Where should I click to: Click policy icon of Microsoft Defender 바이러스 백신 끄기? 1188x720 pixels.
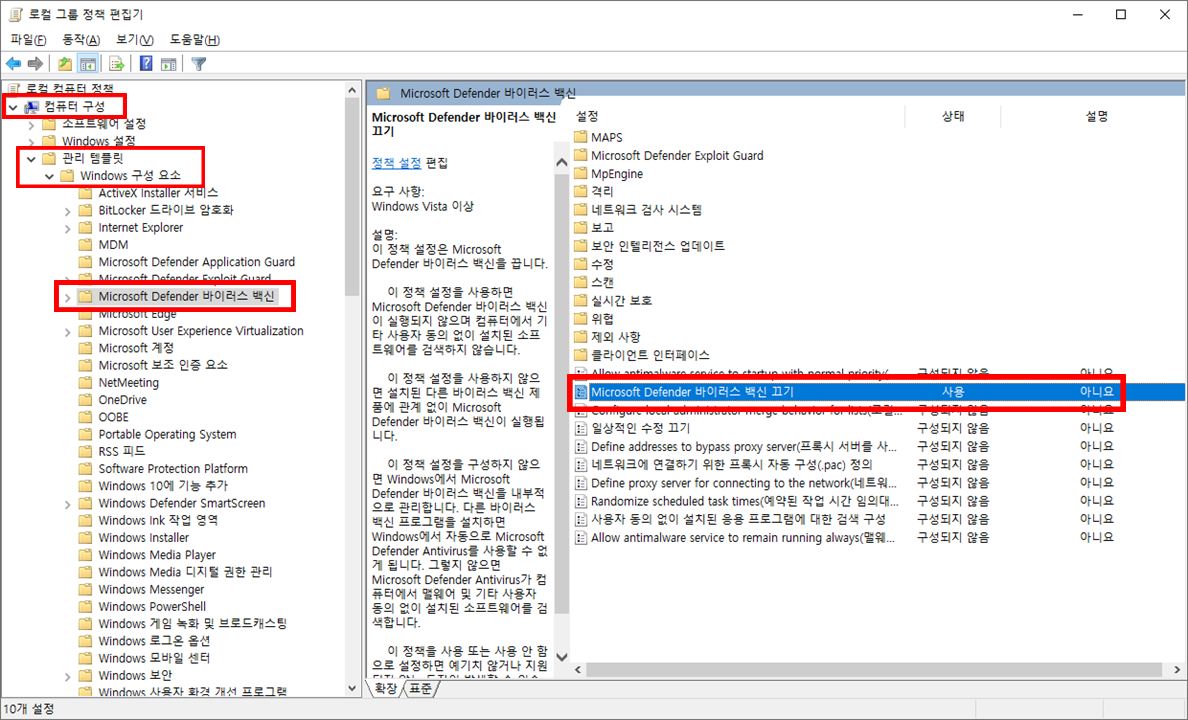[581, 392]
